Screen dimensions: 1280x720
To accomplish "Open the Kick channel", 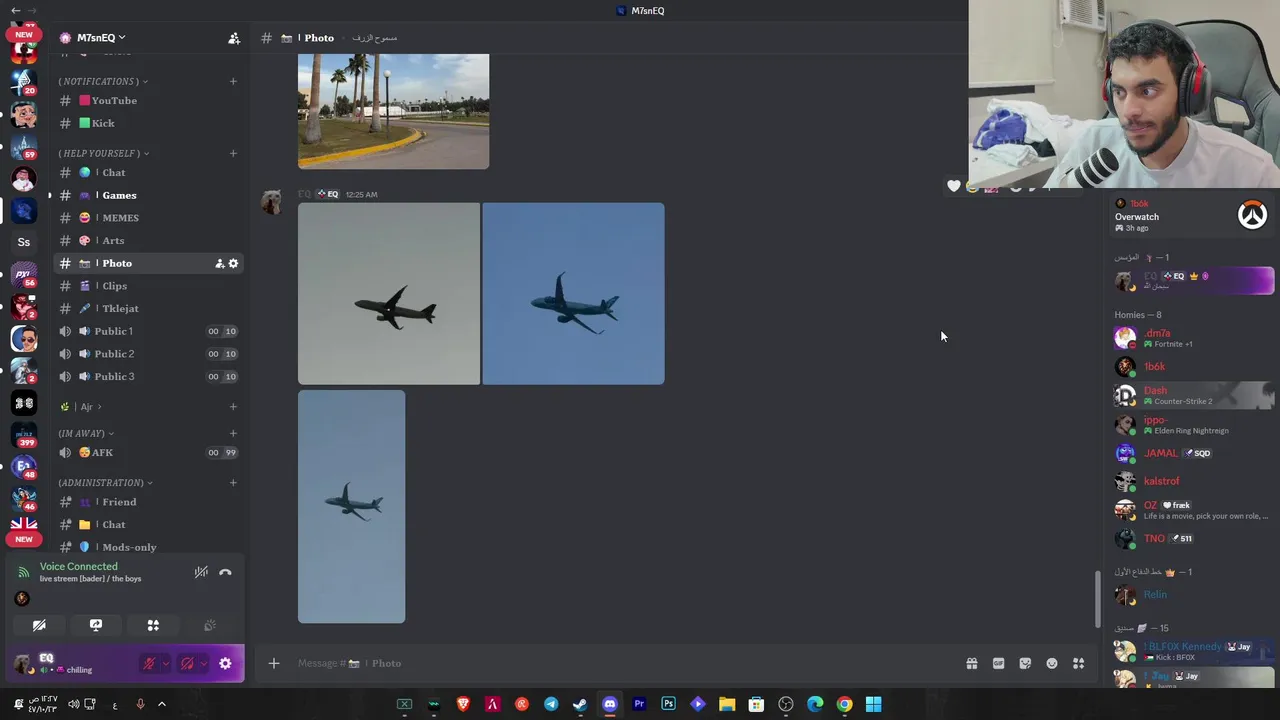I will click(x=148, y=123).
